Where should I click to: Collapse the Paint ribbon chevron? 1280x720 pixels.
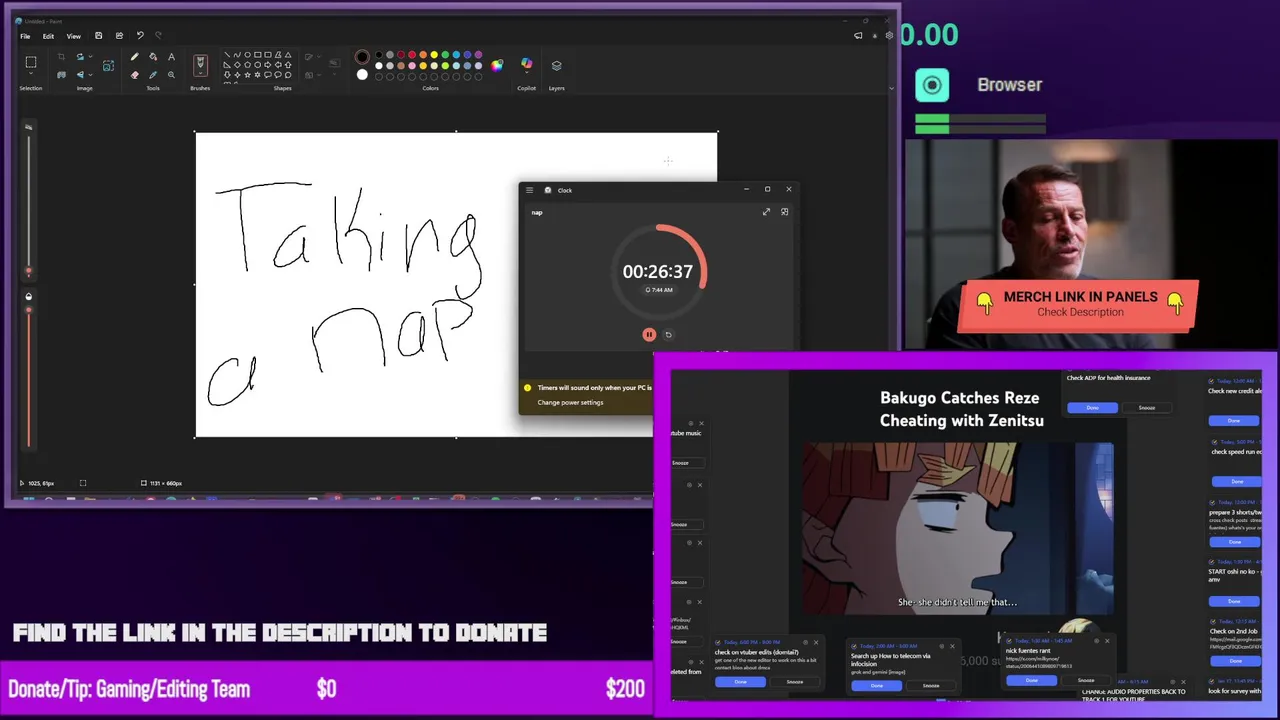(891, 88)
